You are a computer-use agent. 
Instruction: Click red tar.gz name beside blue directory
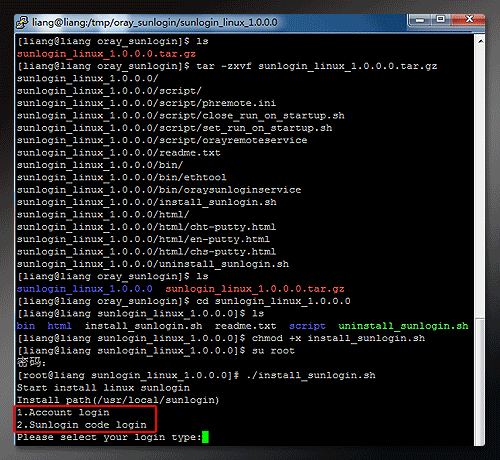pyautogui.click(x=255, y=289)
